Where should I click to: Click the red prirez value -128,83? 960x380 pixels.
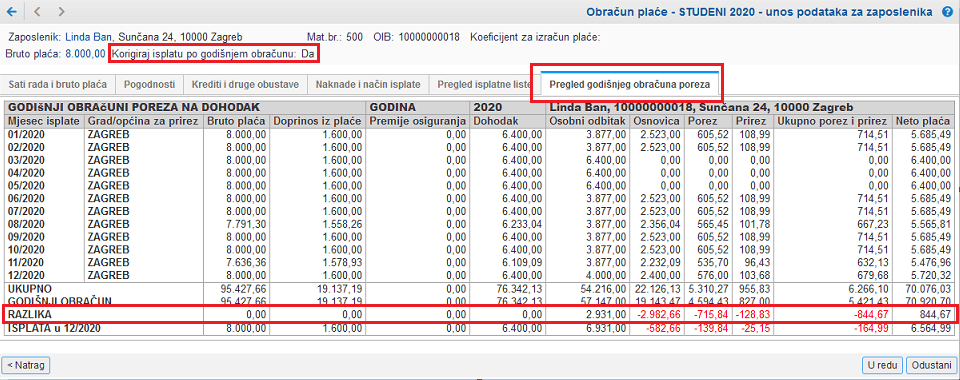[x=752, y=314]
